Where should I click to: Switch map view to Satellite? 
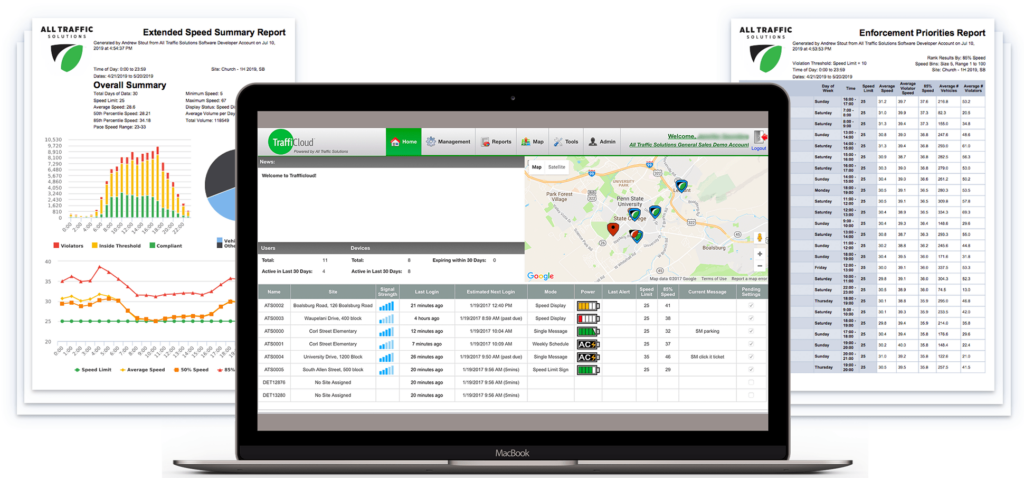[556, 167]
